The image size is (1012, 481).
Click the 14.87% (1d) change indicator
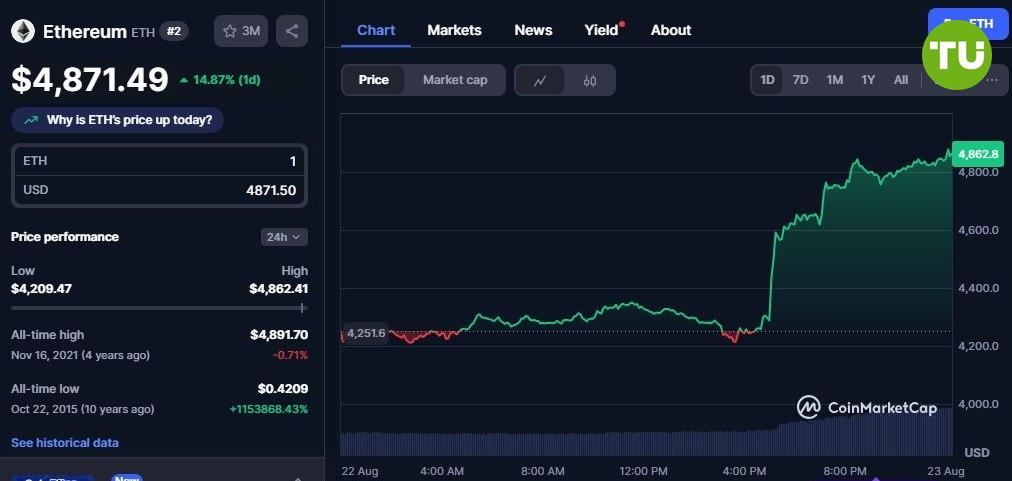click(x=220, y=80)
